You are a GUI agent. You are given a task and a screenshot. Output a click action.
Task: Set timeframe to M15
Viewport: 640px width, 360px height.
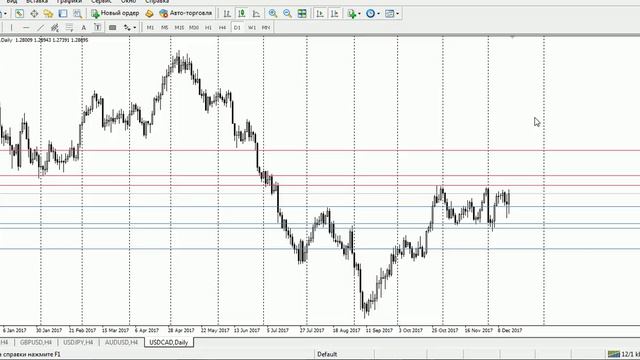179,27
